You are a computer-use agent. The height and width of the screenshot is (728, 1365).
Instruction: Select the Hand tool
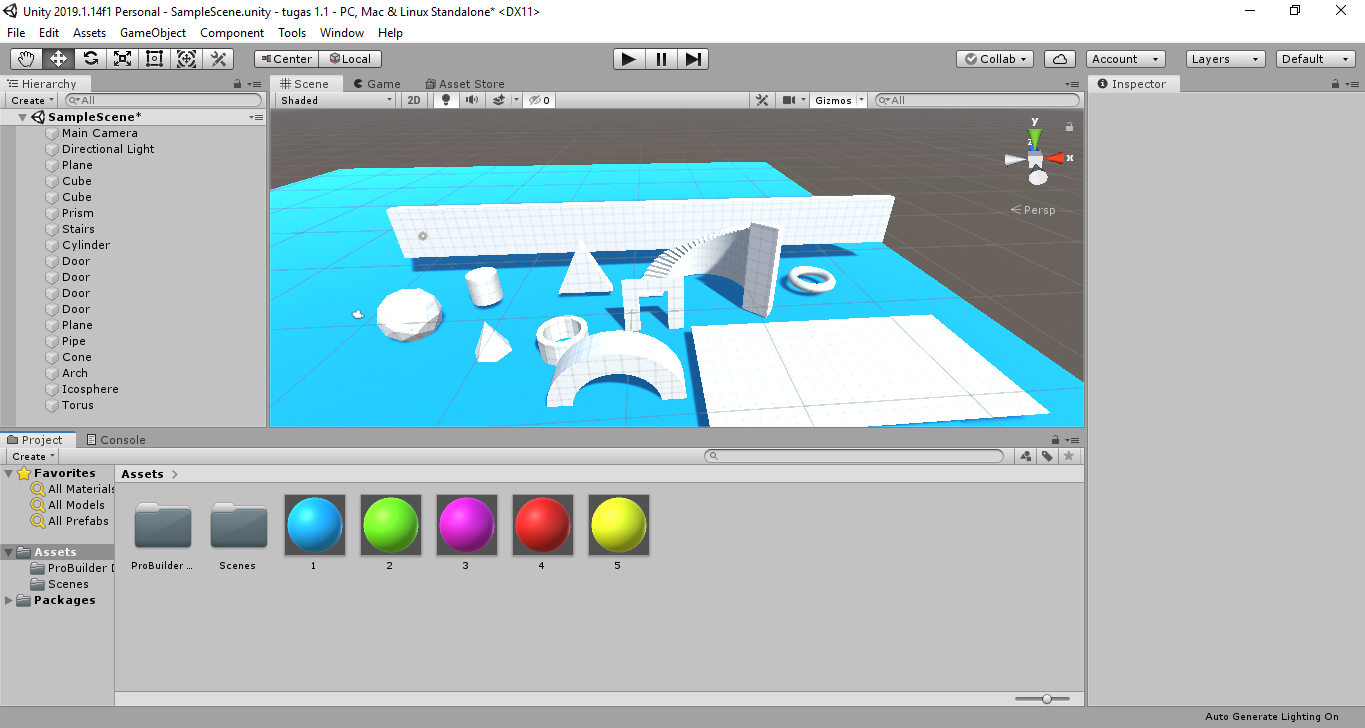point(25,58)
